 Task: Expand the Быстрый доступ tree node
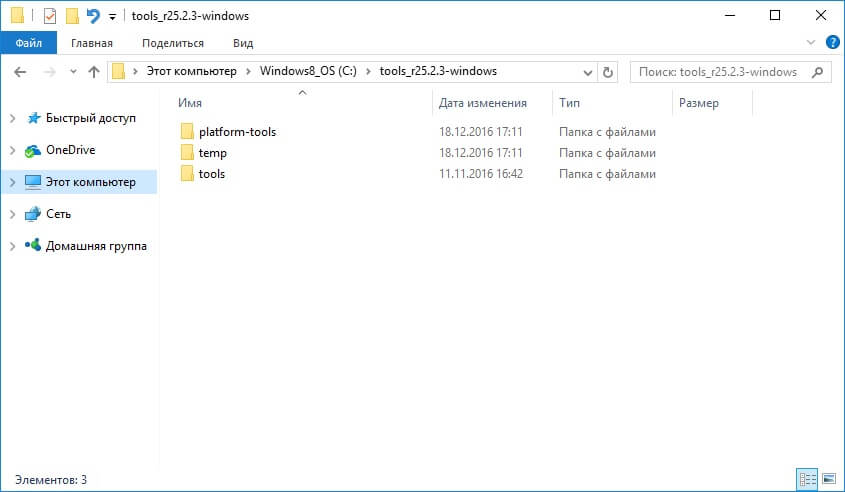point(12,118)
